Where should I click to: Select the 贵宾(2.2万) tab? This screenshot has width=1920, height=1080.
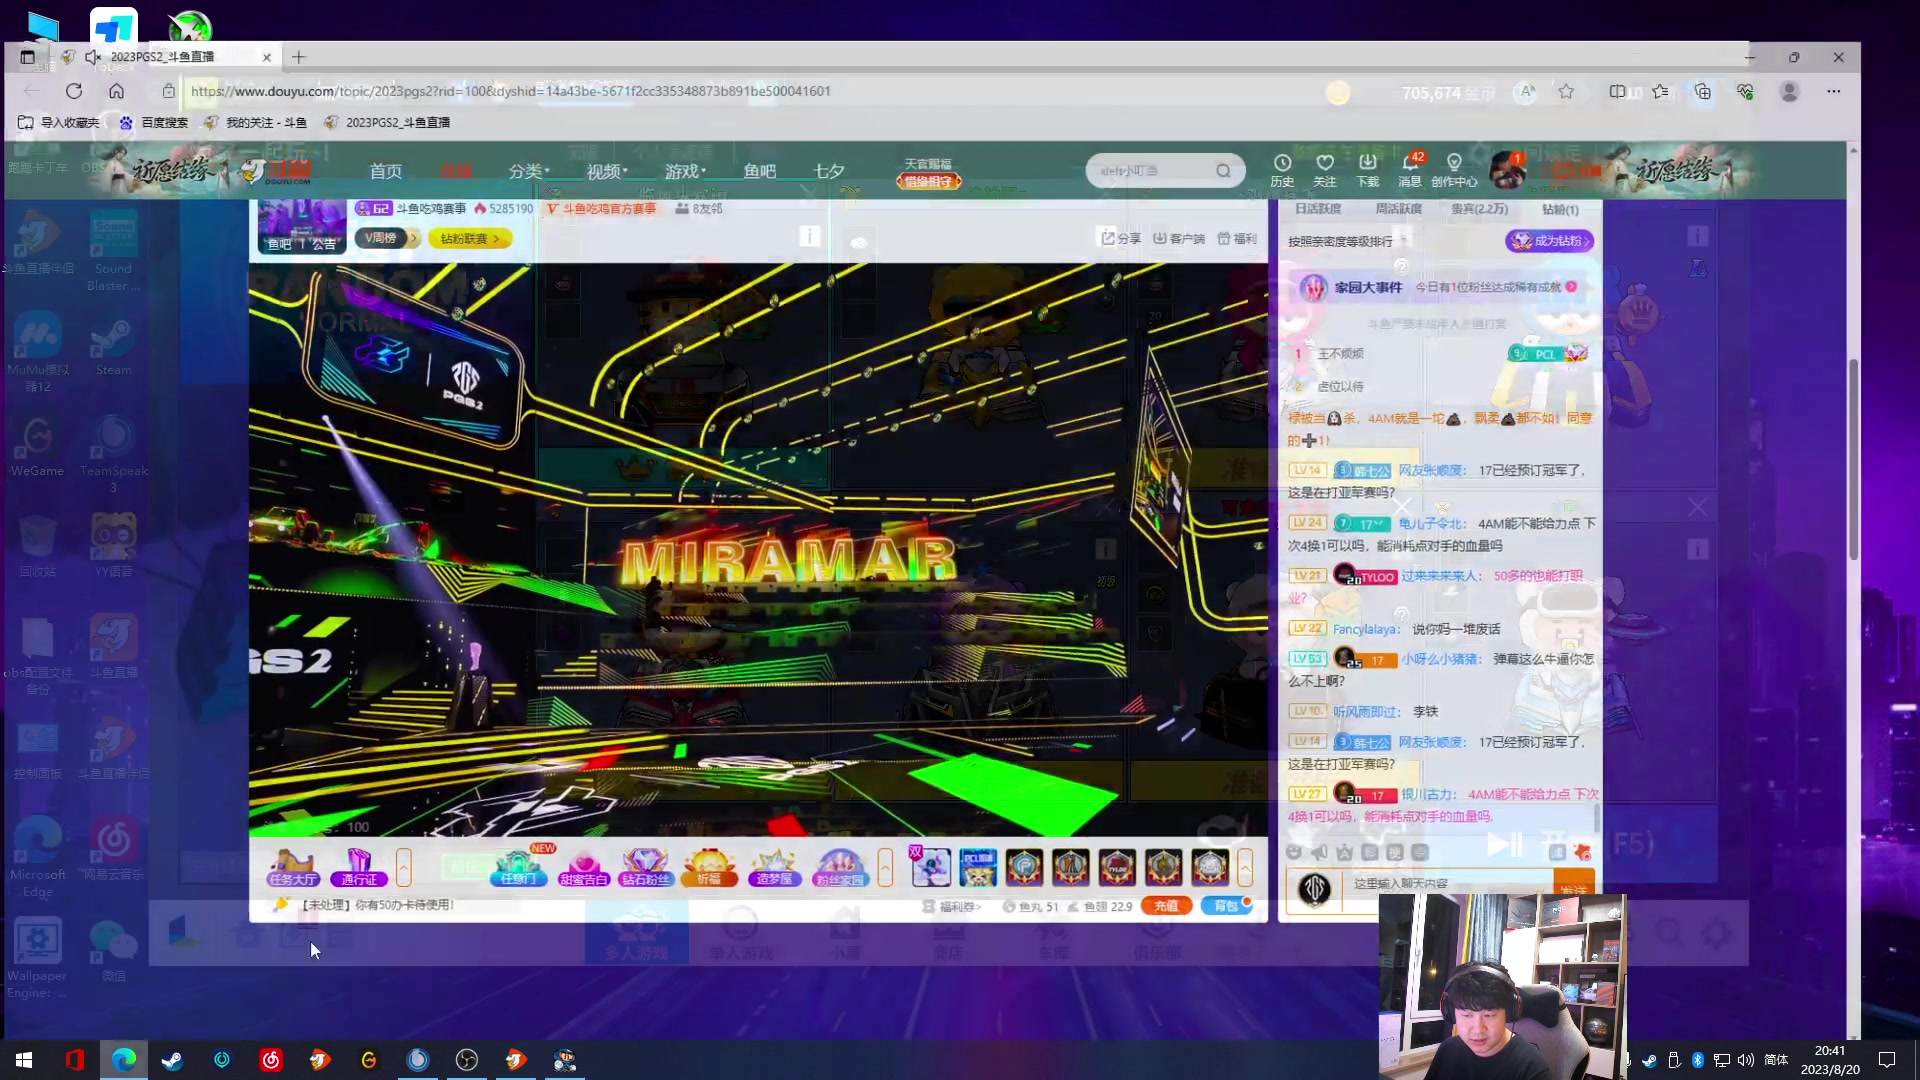click(x=1479, y=209)
